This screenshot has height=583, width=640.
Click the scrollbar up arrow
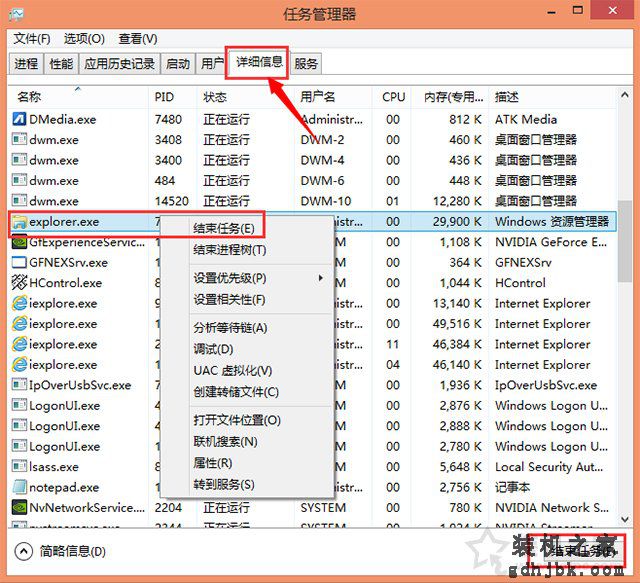pyautogui.click(x=624, y=95)
